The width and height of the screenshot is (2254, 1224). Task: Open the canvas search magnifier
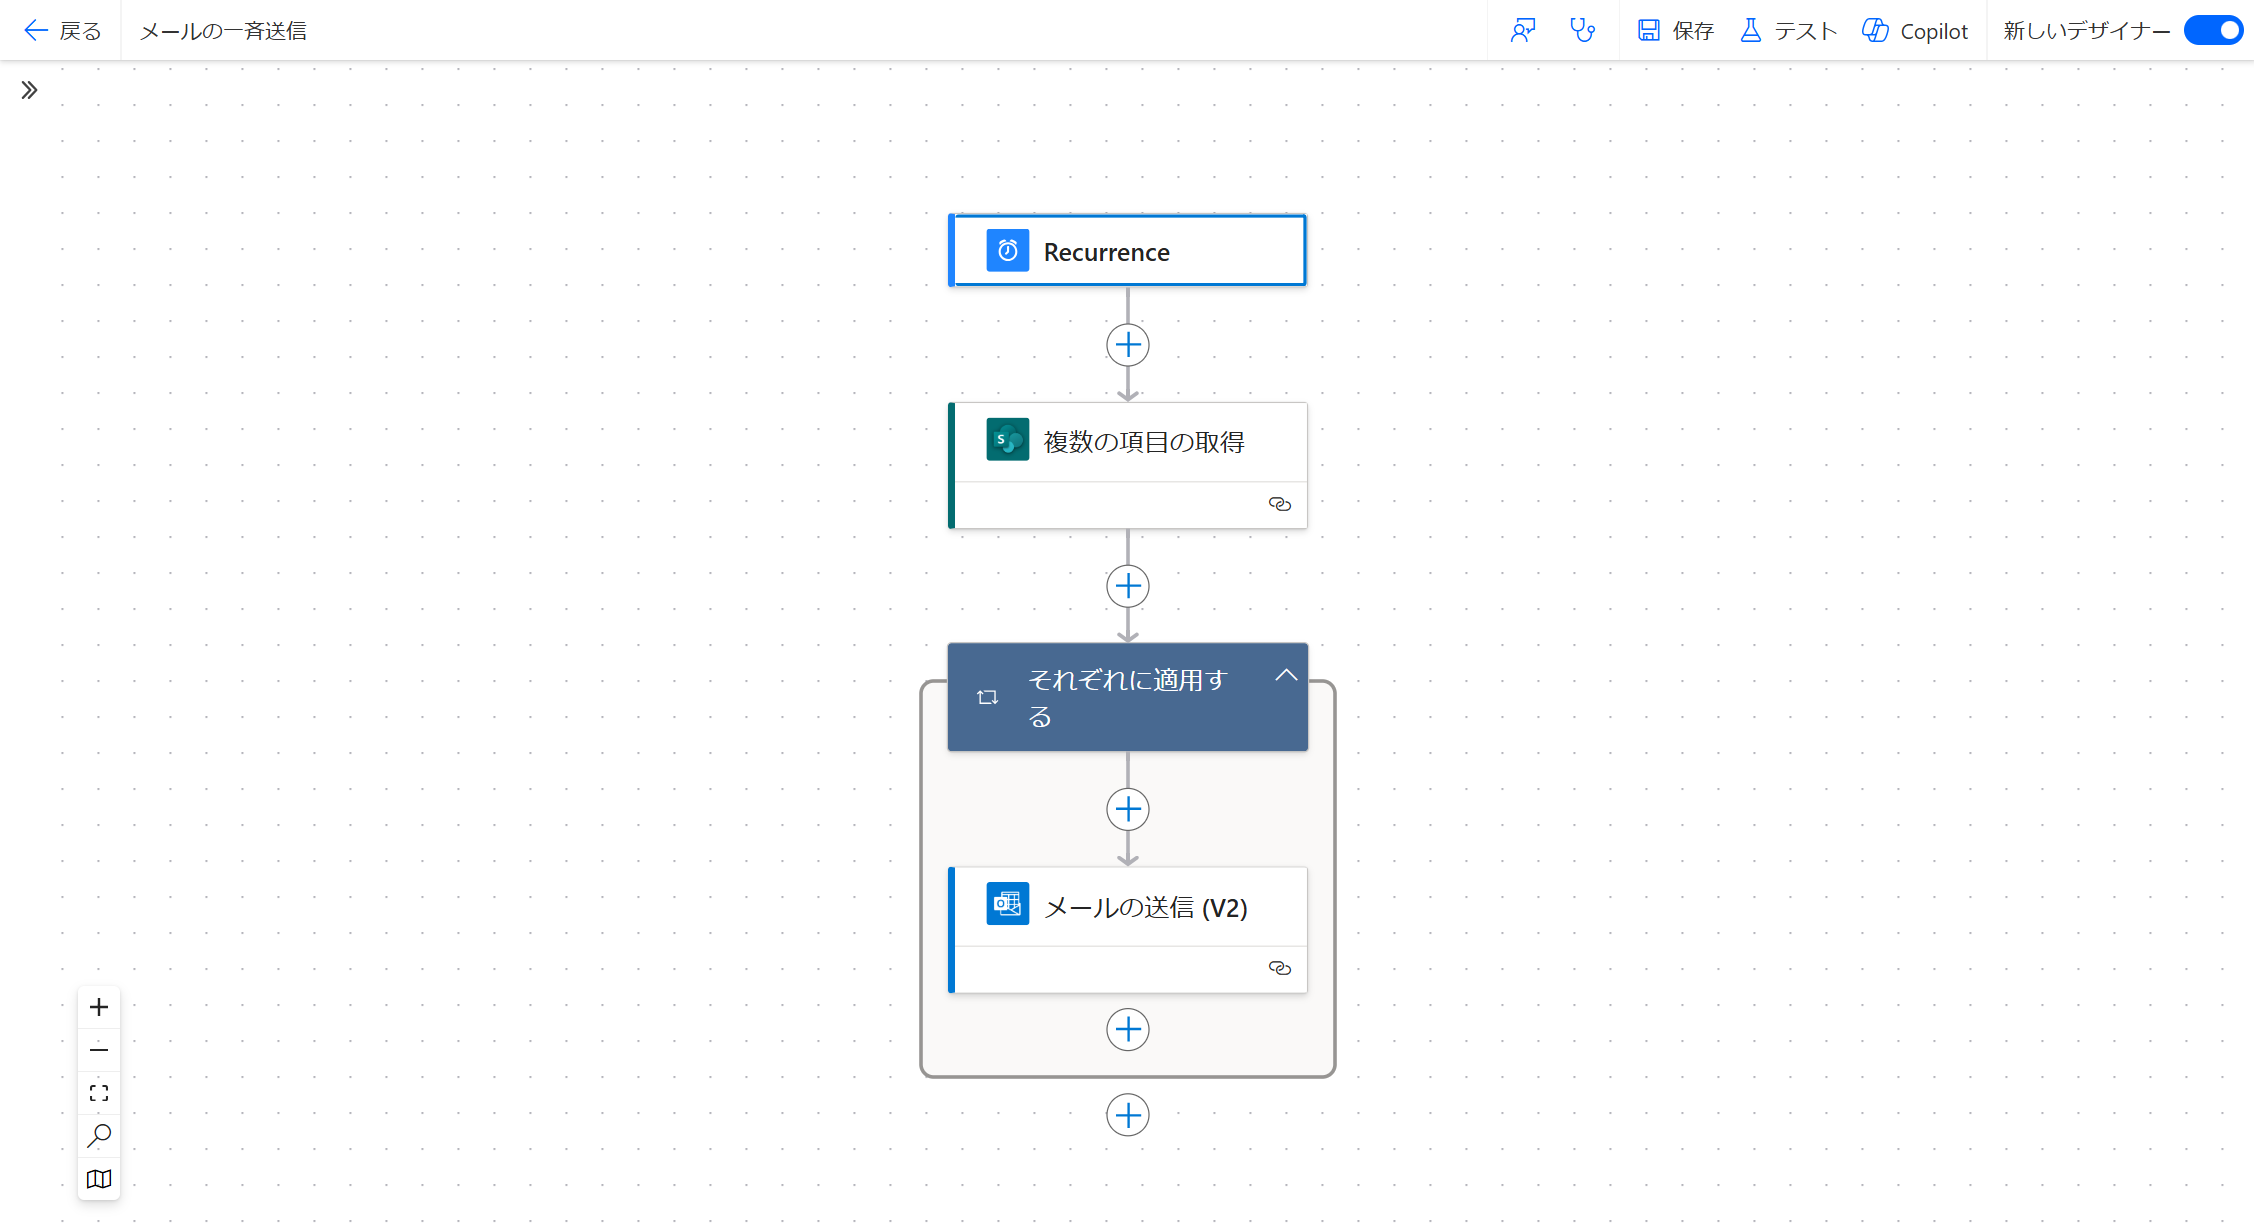coord(99,1136)
